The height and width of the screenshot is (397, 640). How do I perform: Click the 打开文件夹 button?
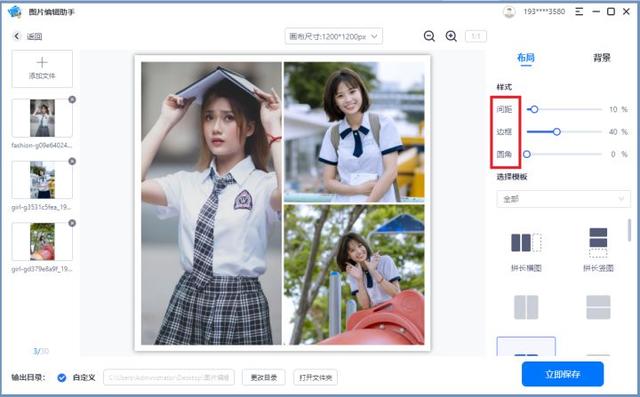coord(316,377)
